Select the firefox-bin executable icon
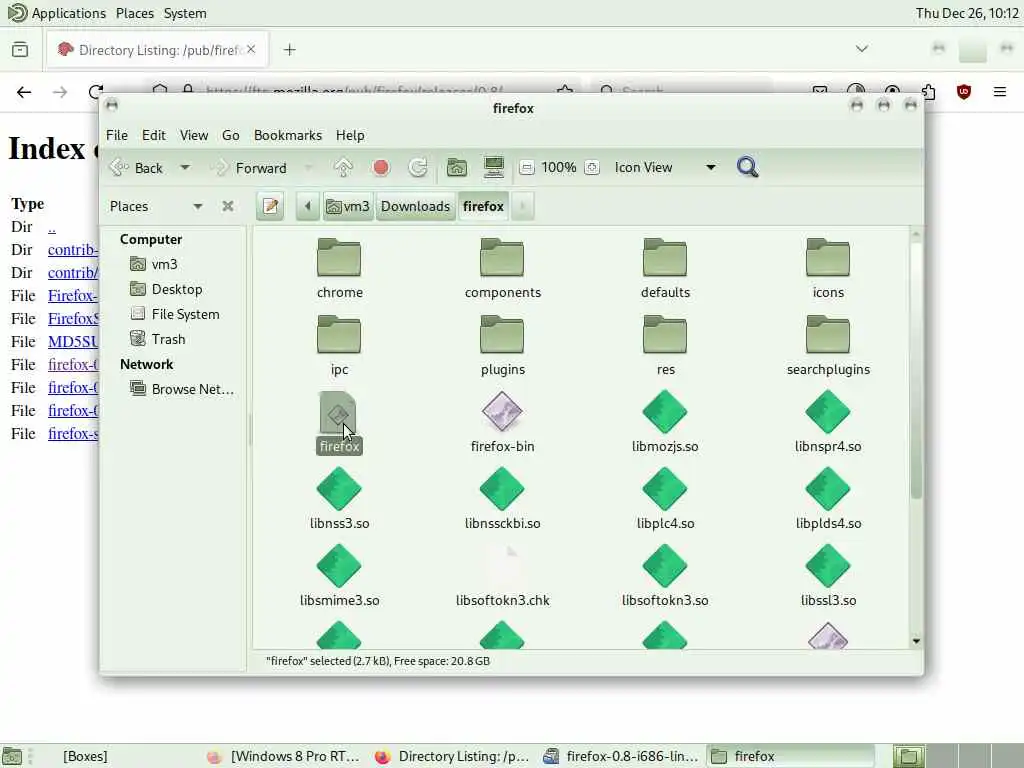Screen dimensions: 1024x768 [502, 411]
